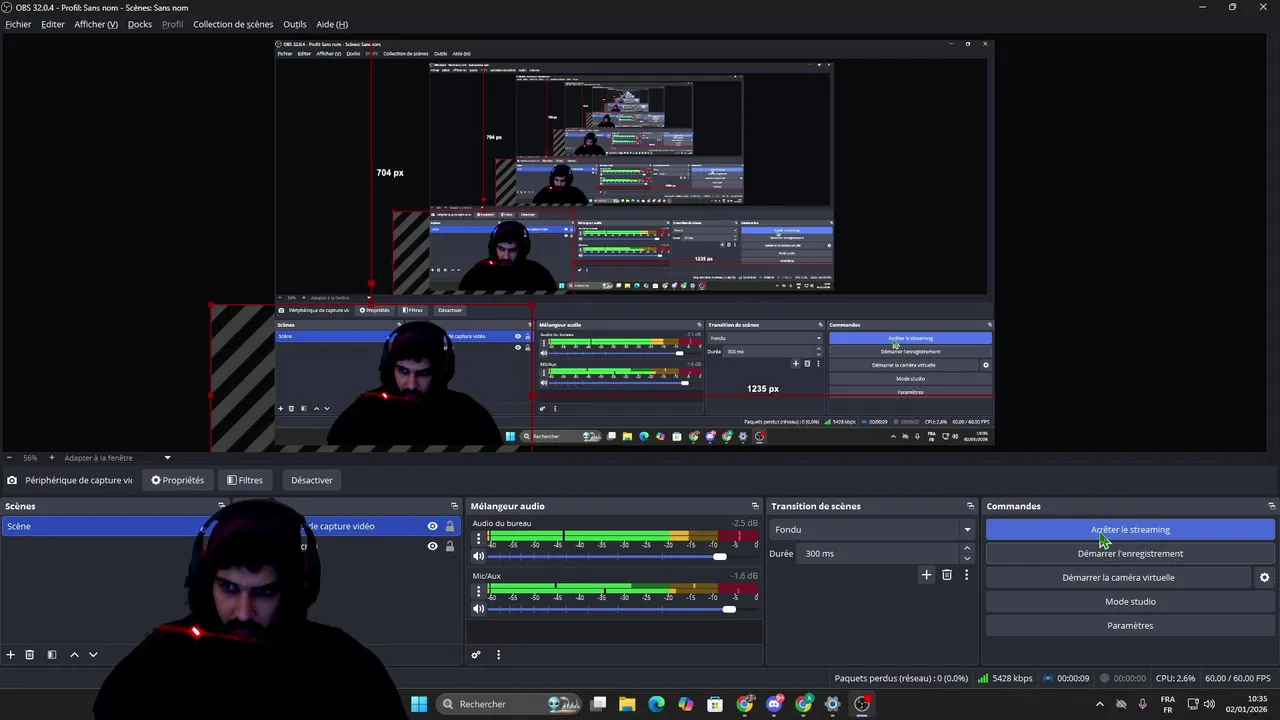Click Désactiver source button
This screenshot has width=1280, height=720.
(312, 480)
